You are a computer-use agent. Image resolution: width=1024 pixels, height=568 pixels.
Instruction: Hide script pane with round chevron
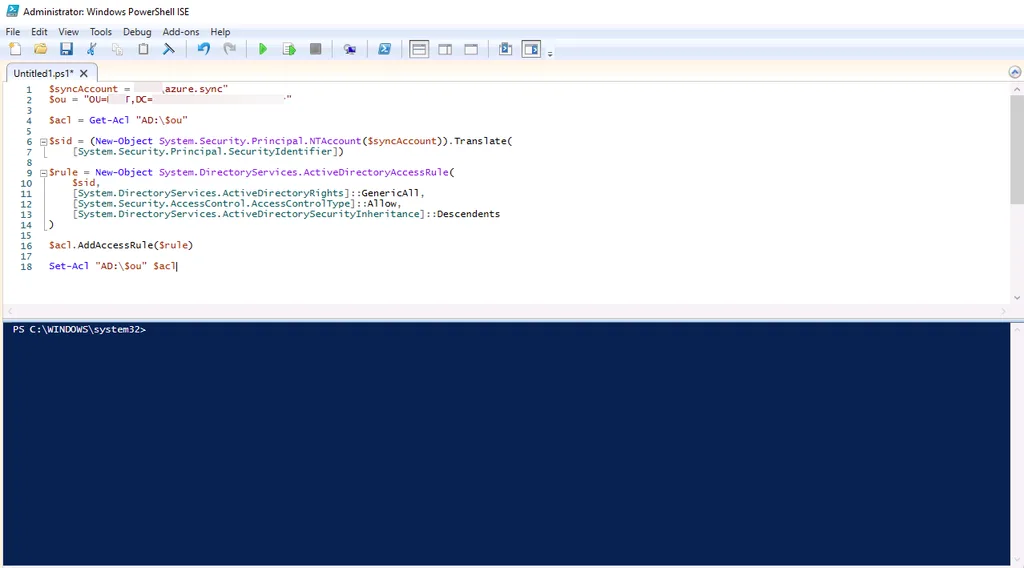click(x=1015, y=72)
